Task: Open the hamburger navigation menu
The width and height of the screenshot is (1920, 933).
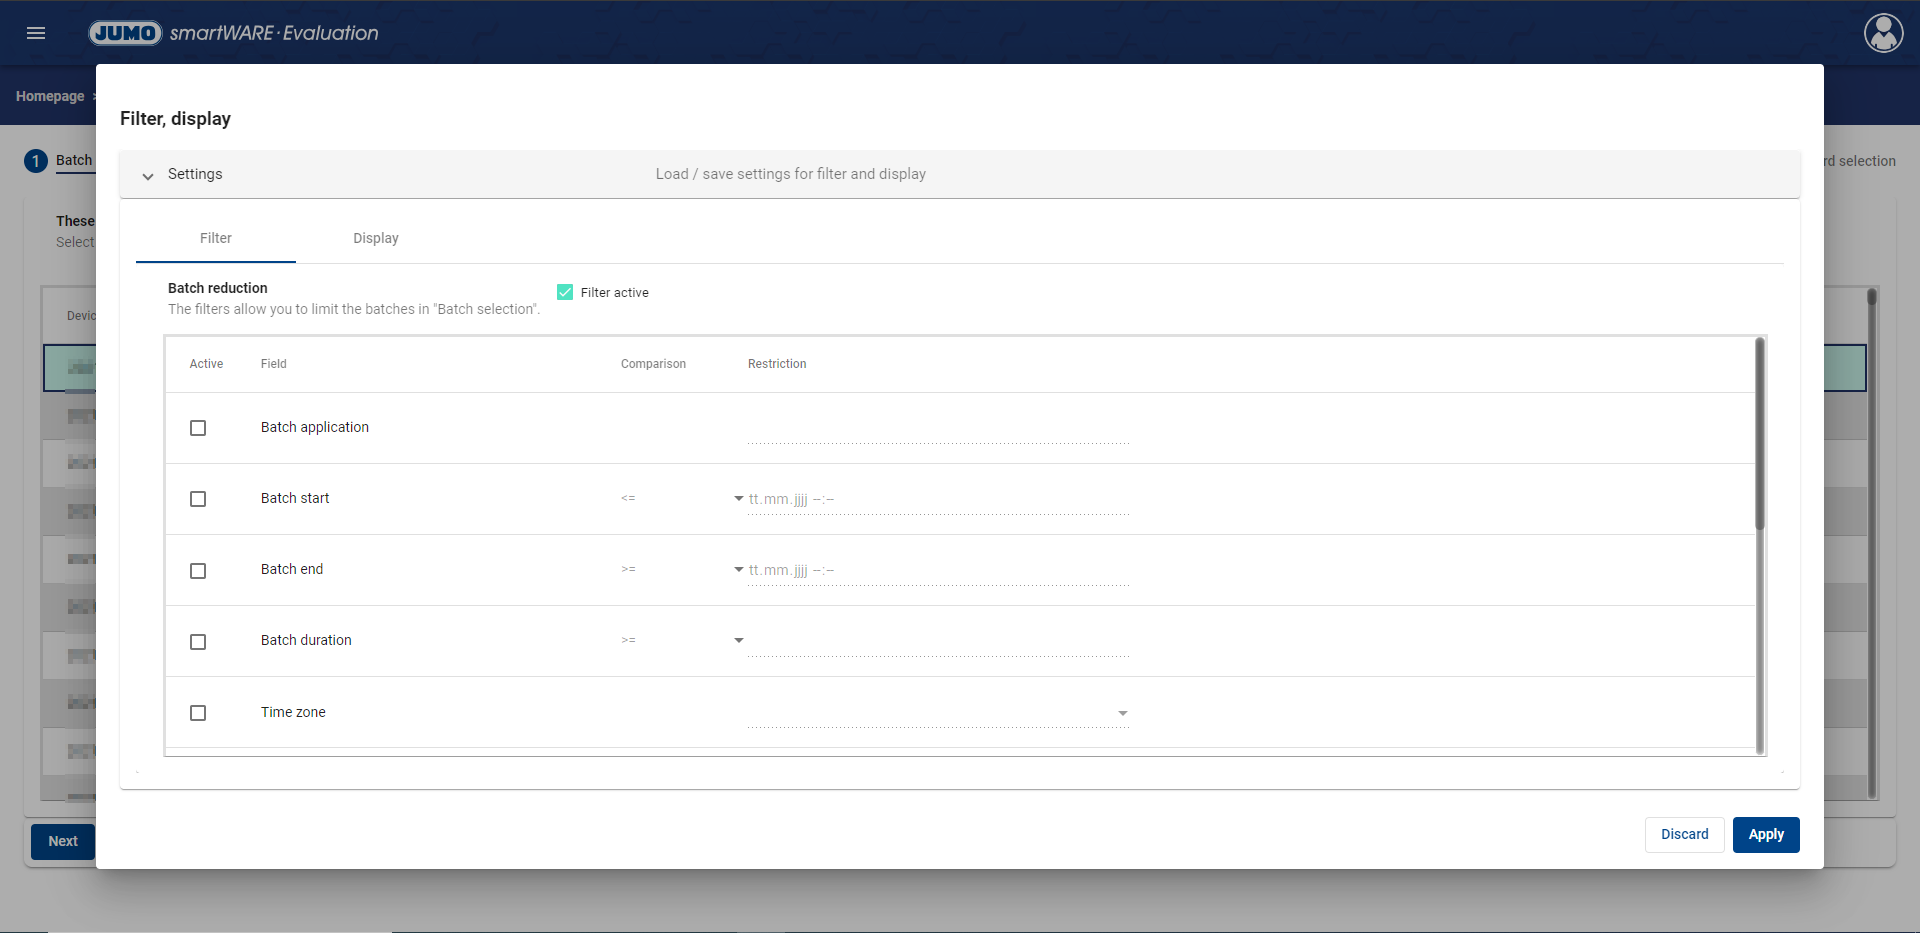Action: point(36,33)
